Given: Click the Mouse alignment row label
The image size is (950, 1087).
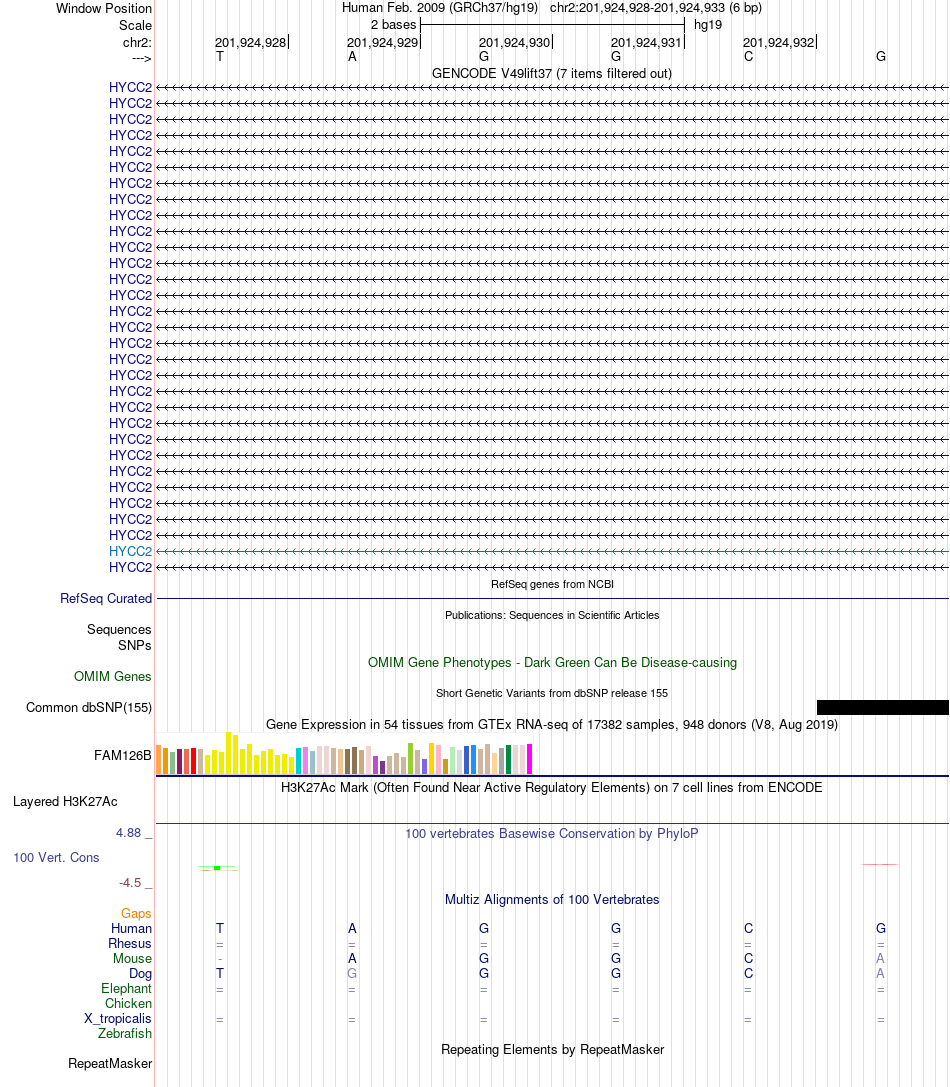Looking at the screenshot, I should (x=132, y=958).
